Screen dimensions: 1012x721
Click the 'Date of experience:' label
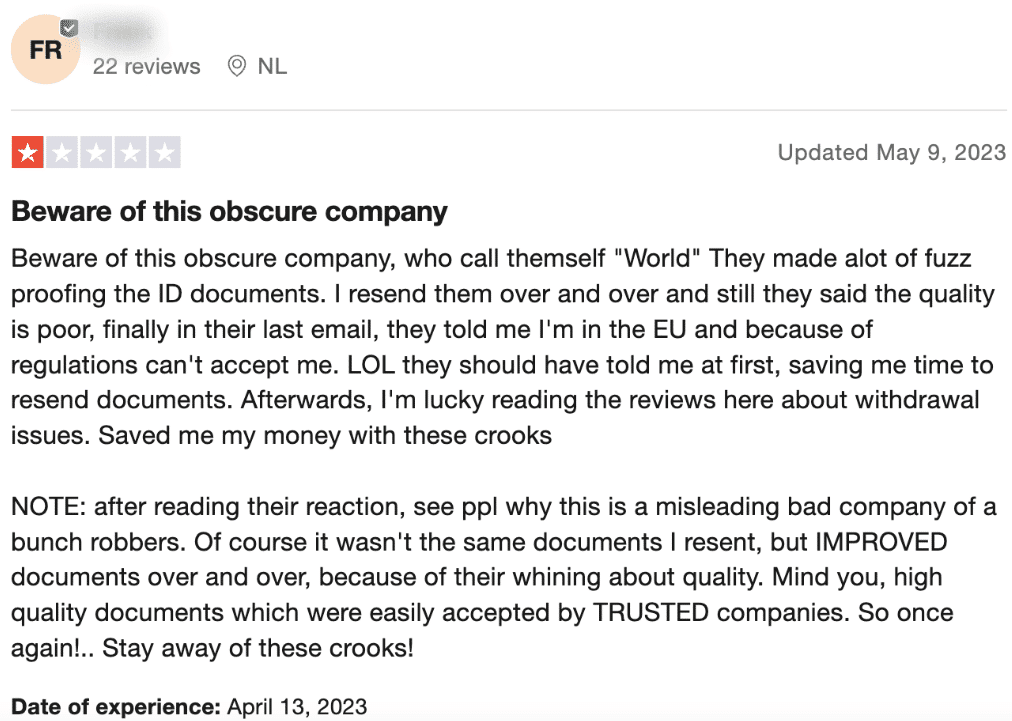coord(116,706)
